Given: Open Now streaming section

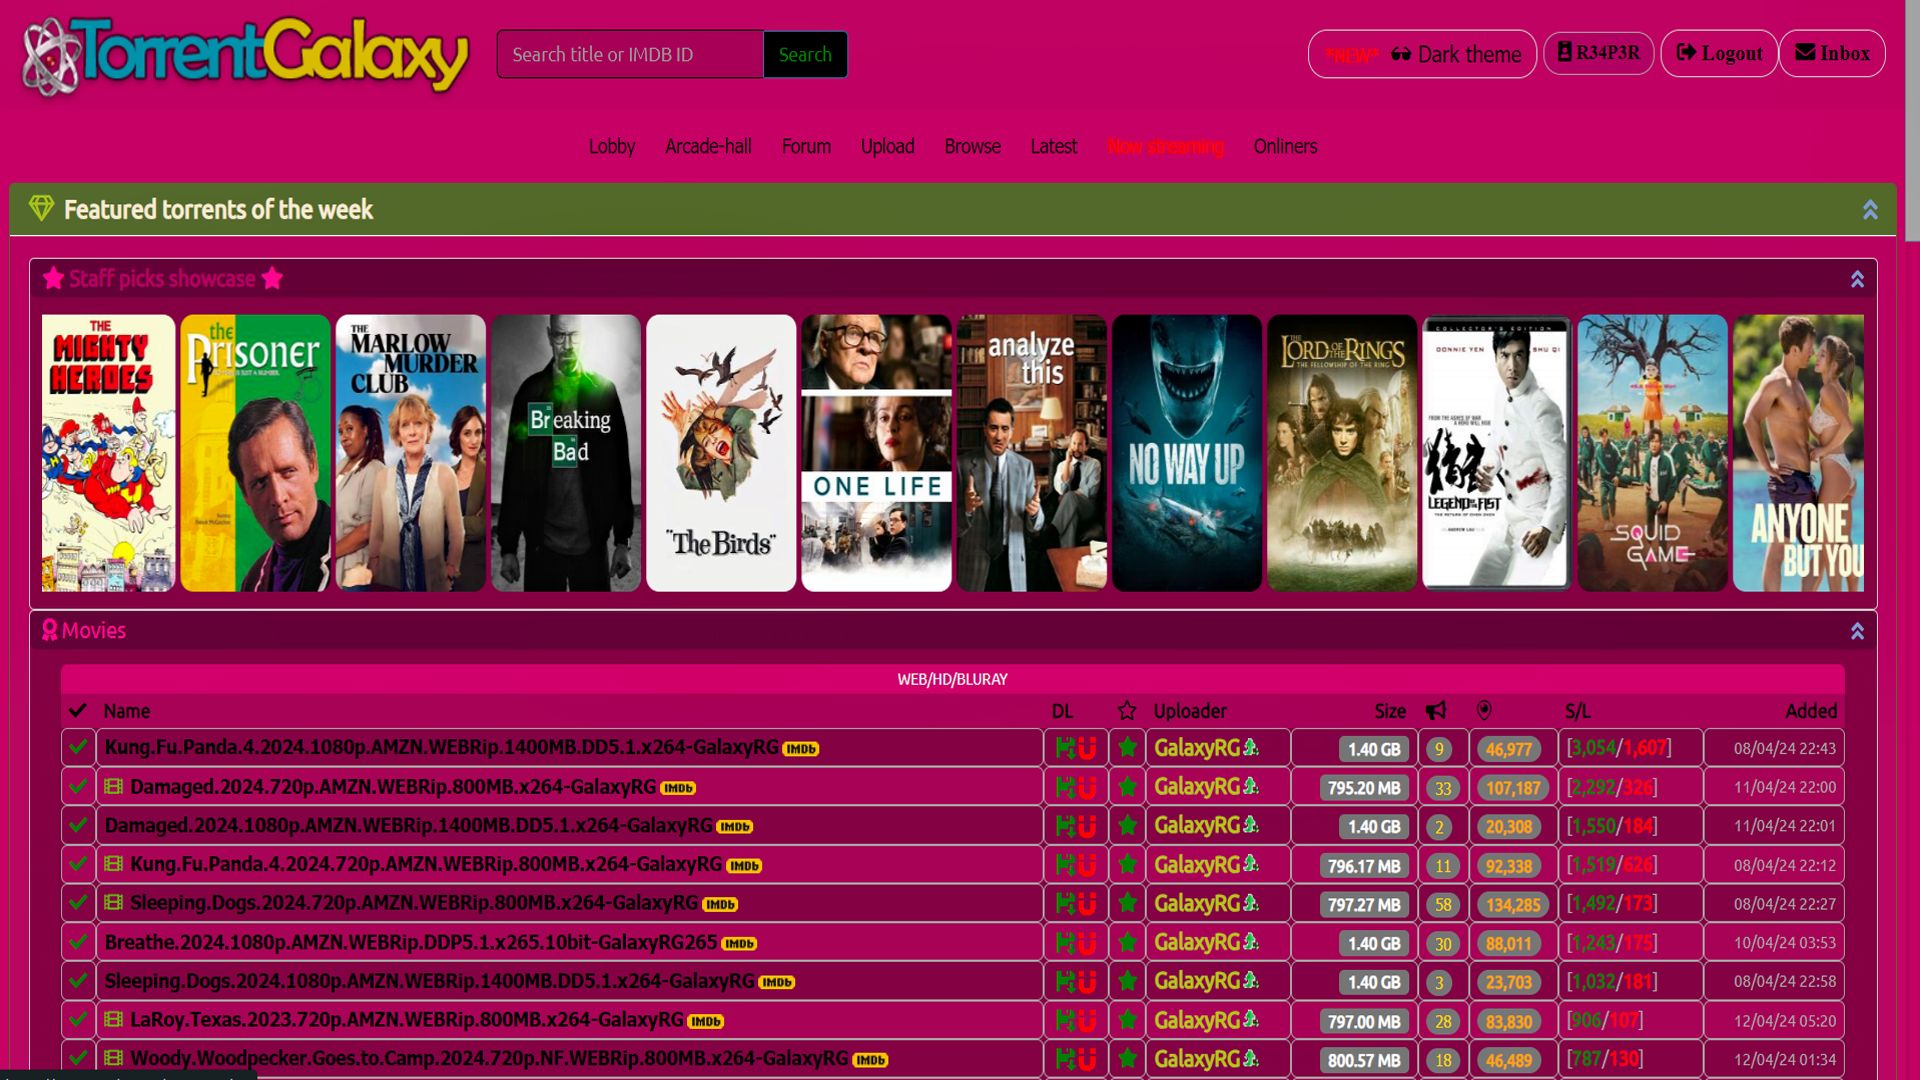Looking at the screenshot, I should click(x=1165, y=146).
